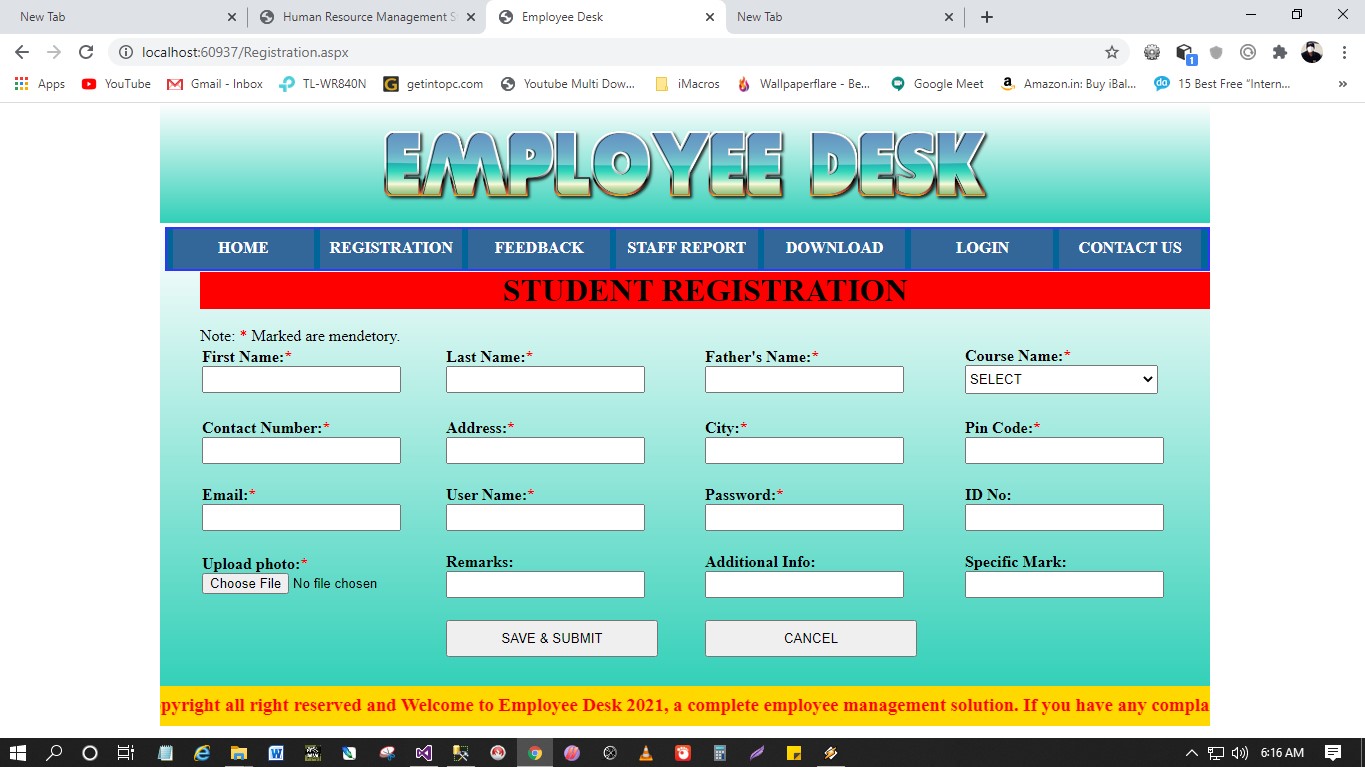Focus the Email input field

point(301,518)
